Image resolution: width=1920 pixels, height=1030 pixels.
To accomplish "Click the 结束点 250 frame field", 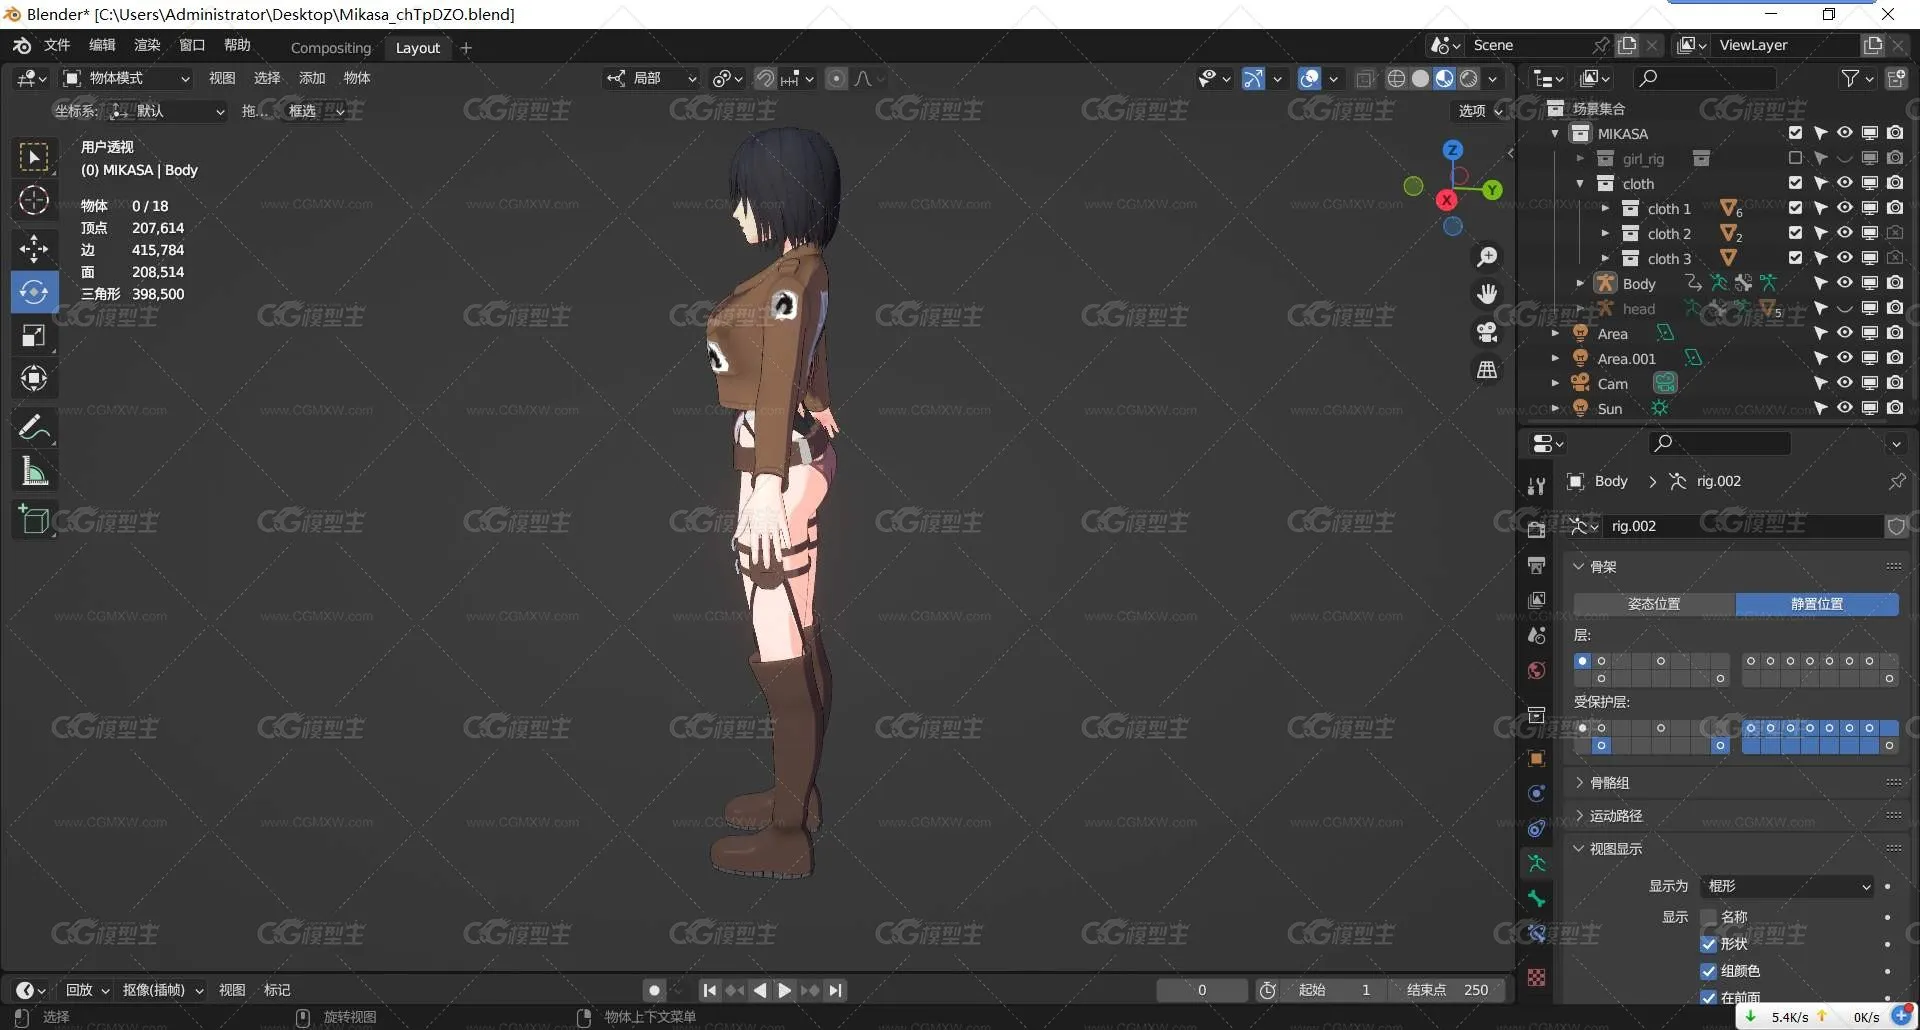I will (1448, 990).
